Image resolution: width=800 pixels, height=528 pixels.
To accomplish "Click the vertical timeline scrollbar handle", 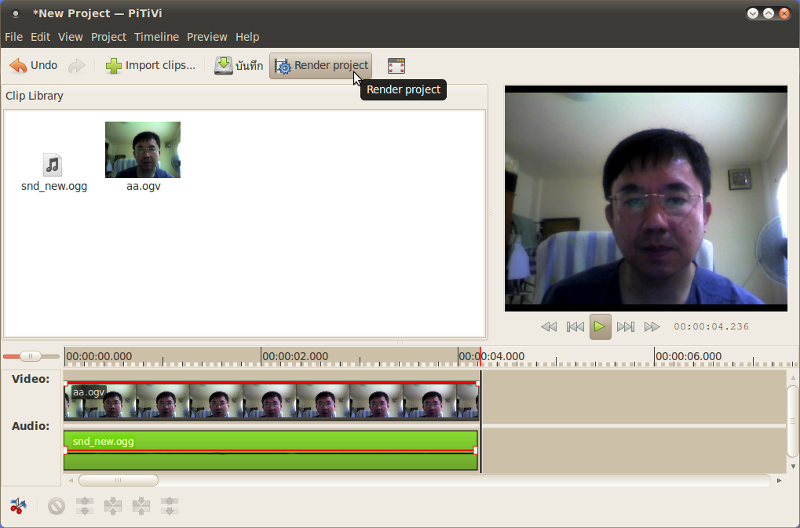I will click(x=792, y=421).
